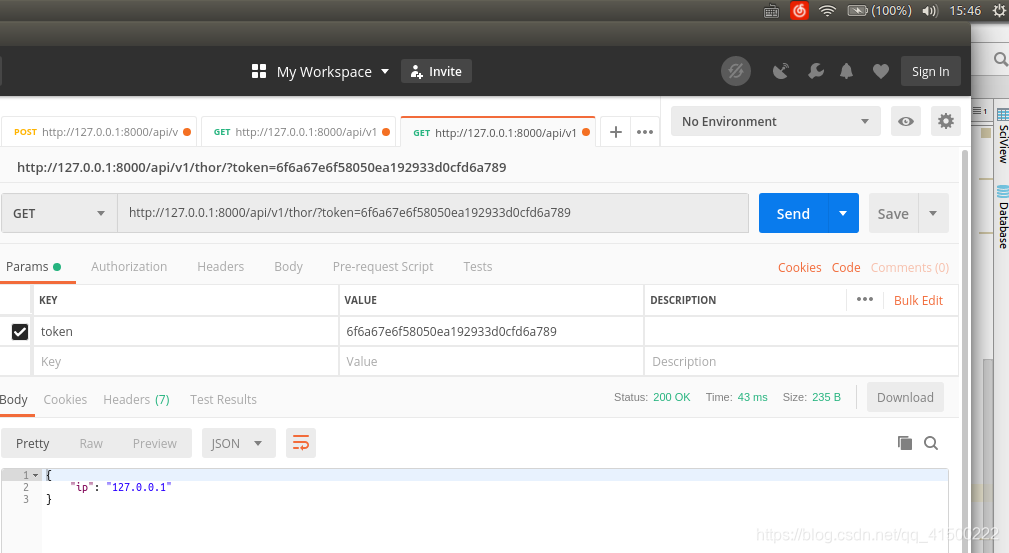Open the Bulk Edit link
The width and height of the screenshot is (1009, 553).
tap(918, 300)
